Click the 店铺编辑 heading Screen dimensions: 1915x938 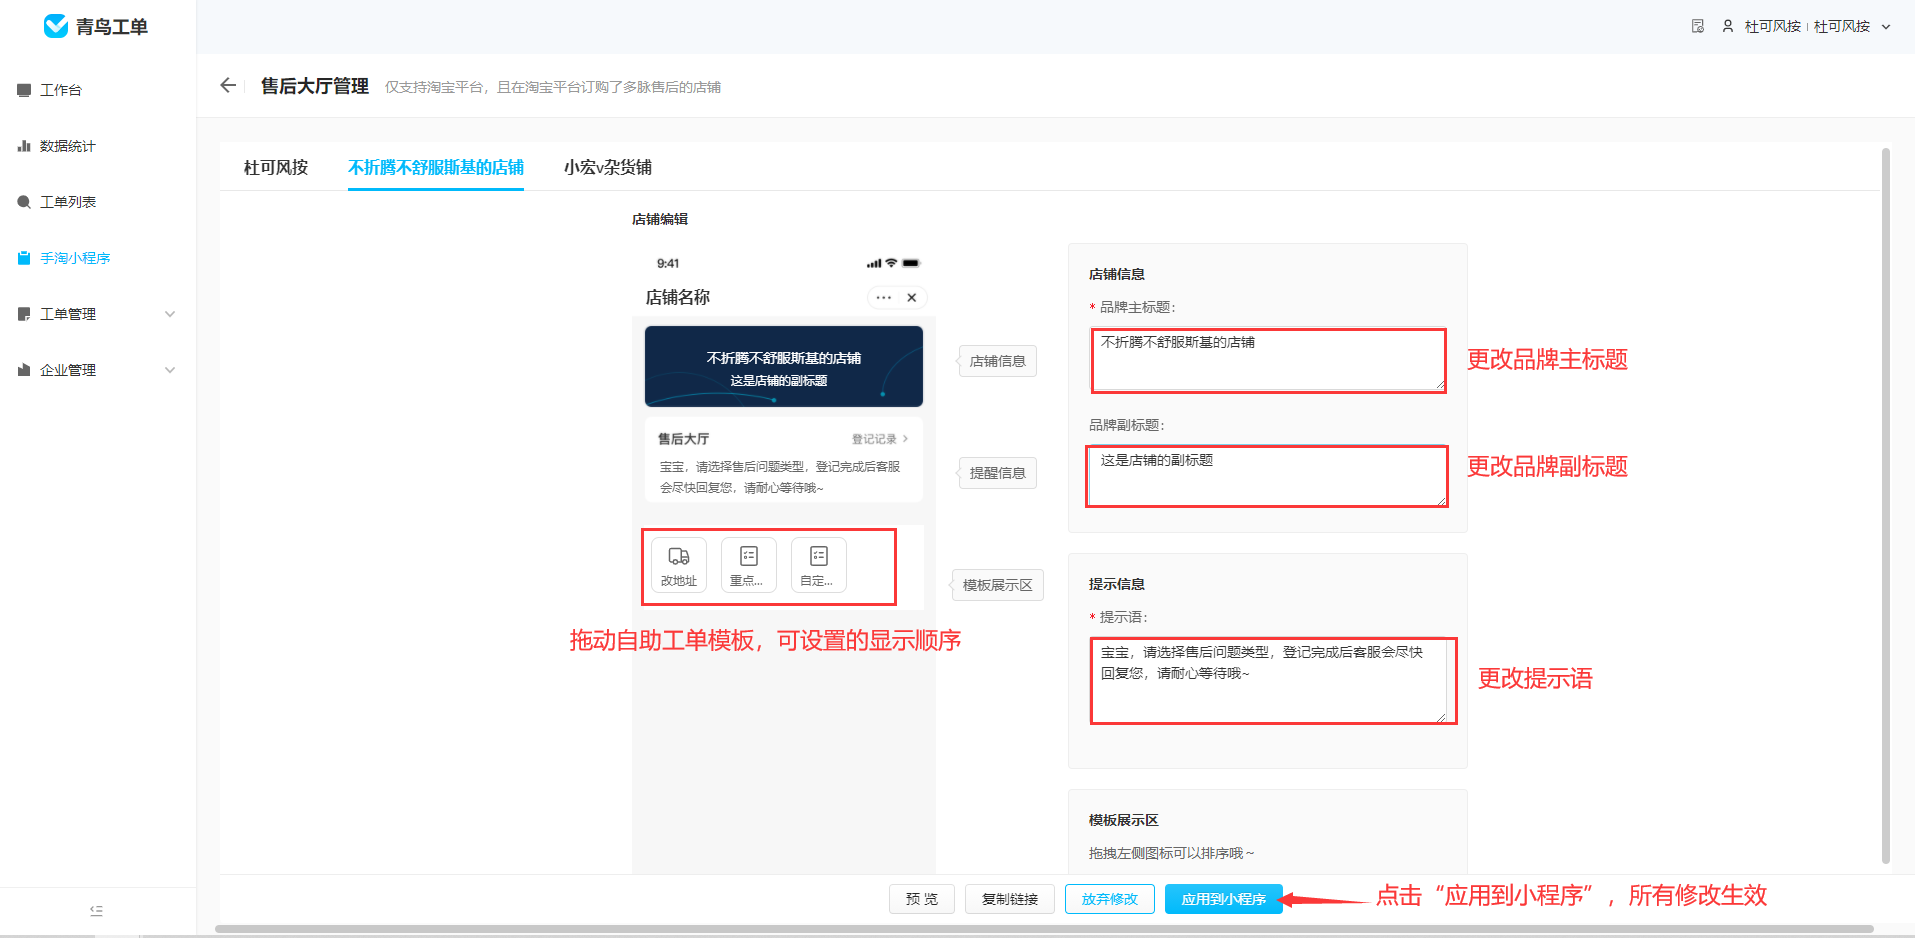[660, 219]
